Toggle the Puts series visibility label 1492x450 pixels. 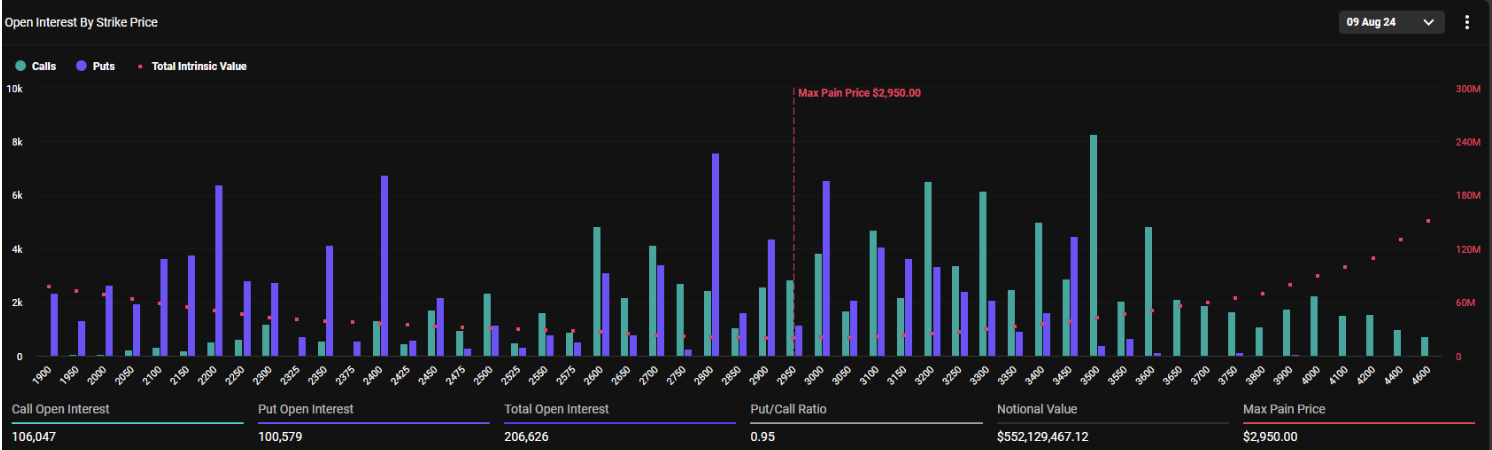(x=103, y=66)
